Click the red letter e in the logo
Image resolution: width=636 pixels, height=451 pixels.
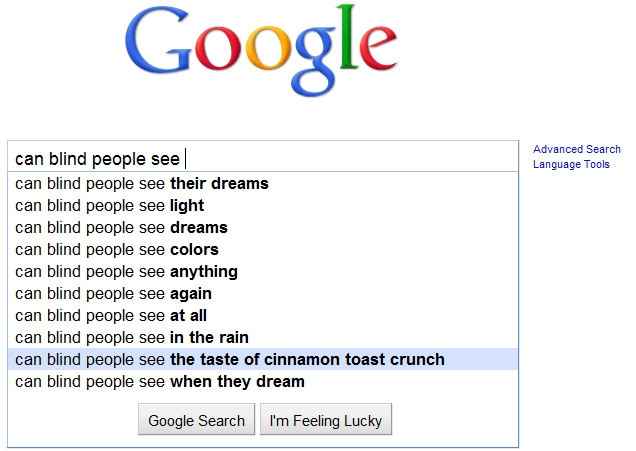pyautogui.click(x=378, y=47)
